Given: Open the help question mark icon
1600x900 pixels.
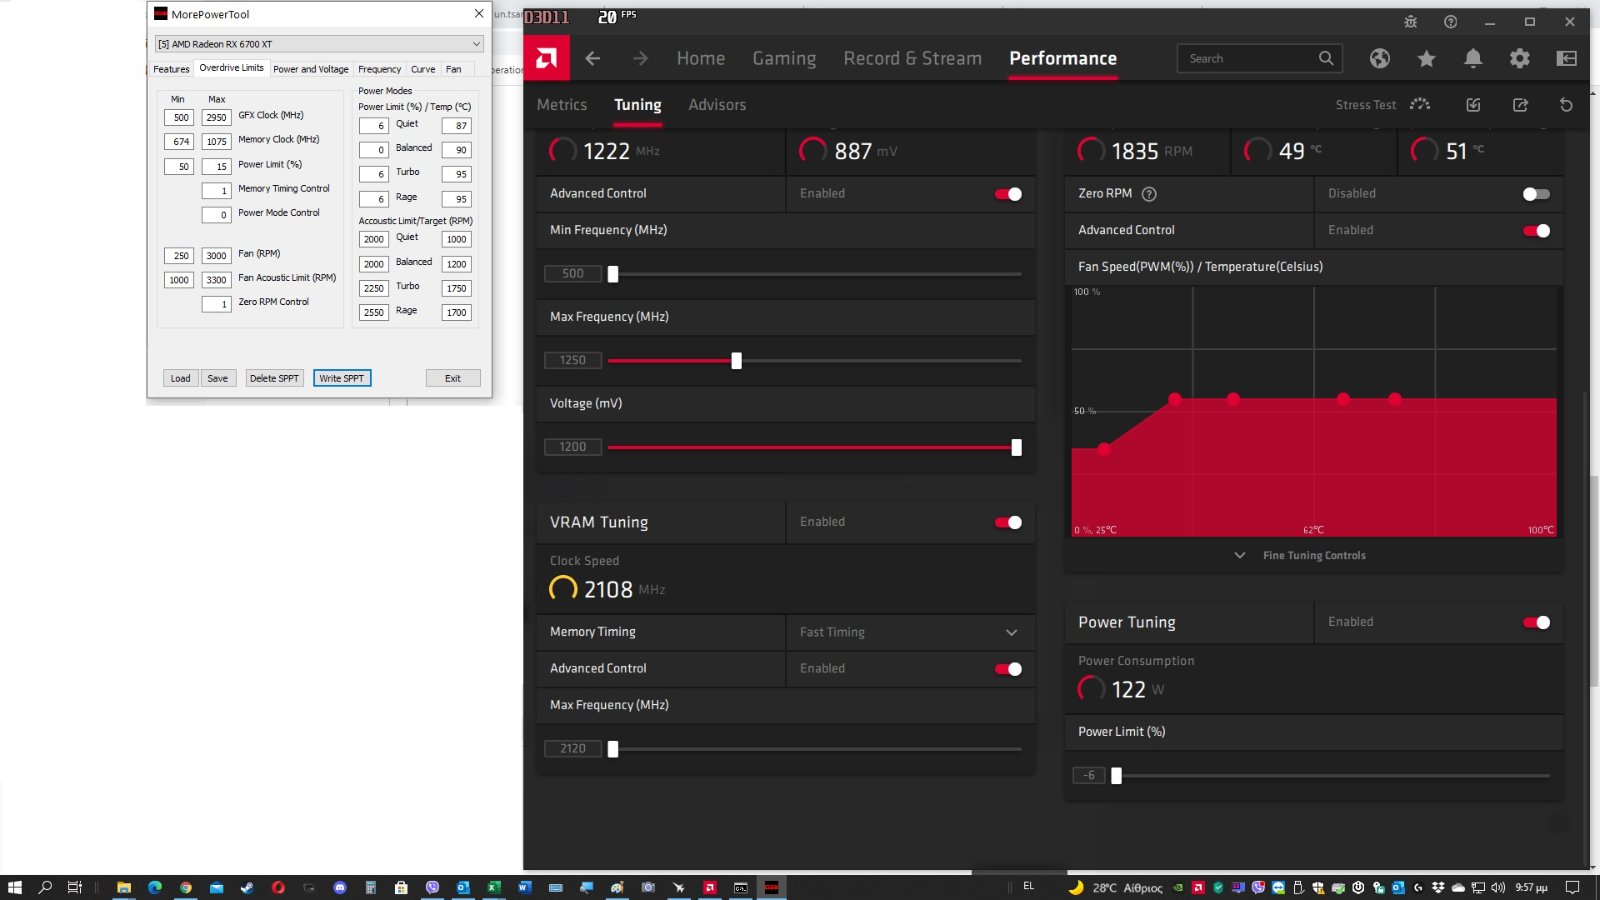Looking at the screenshot, I should (1450, 21).
